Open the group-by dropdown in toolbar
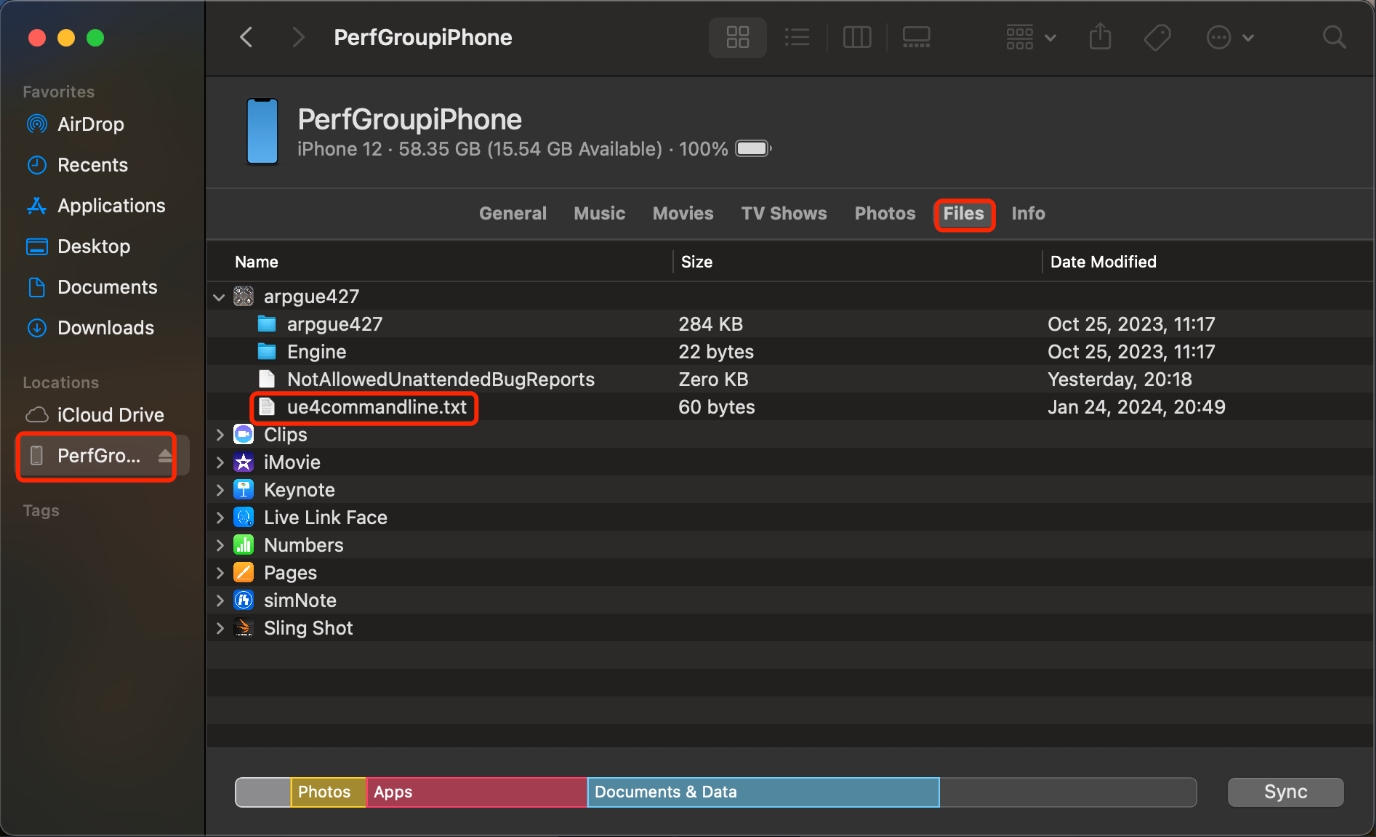The height and width of the screenshot is (837, 1376). tap(1031, 38)
